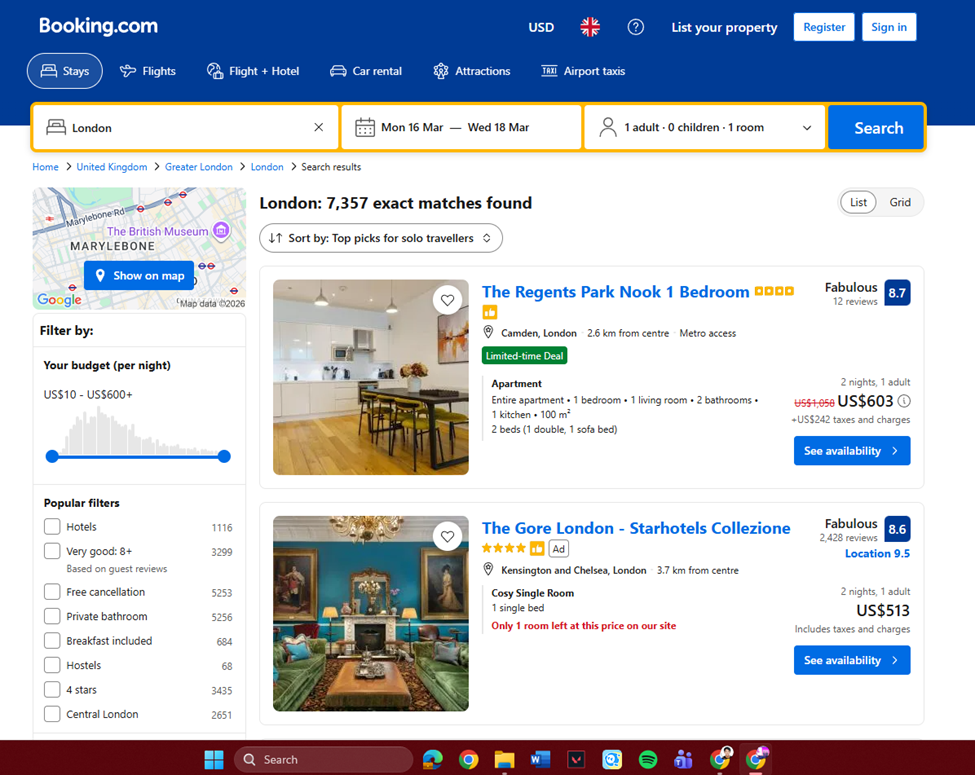The image size is (975, 775).
Task: Click the blue Search button
Action: pos(876,128)
